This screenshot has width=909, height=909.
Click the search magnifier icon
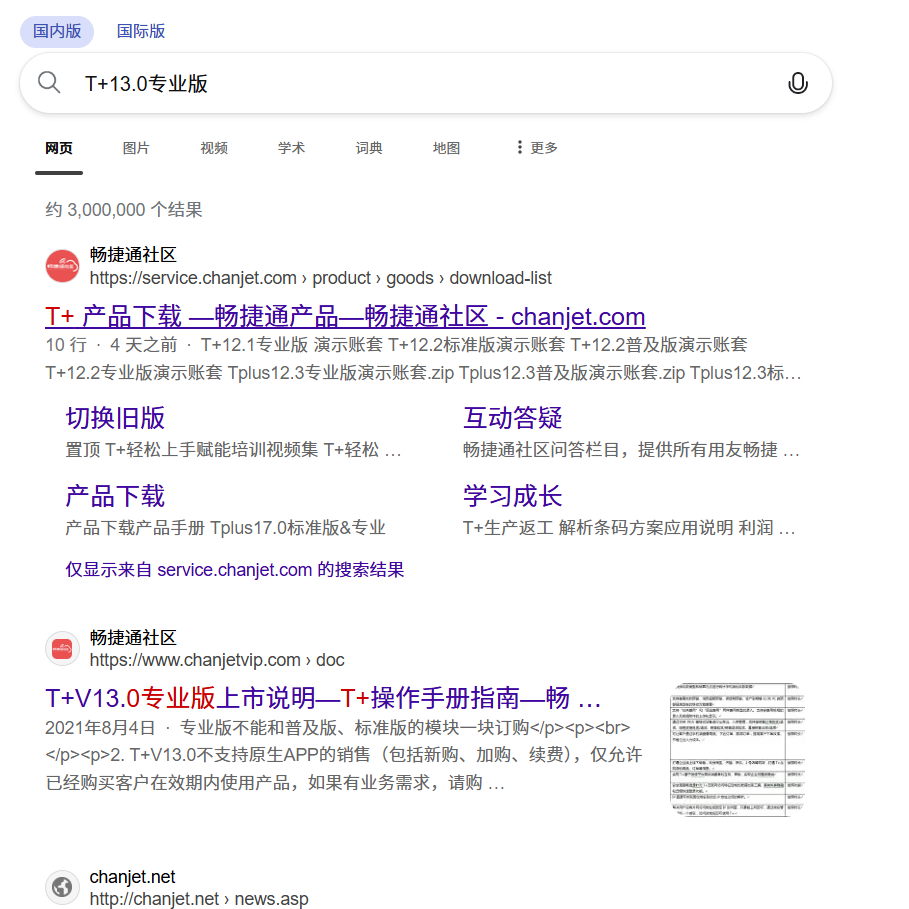click(x=48, y=83)
